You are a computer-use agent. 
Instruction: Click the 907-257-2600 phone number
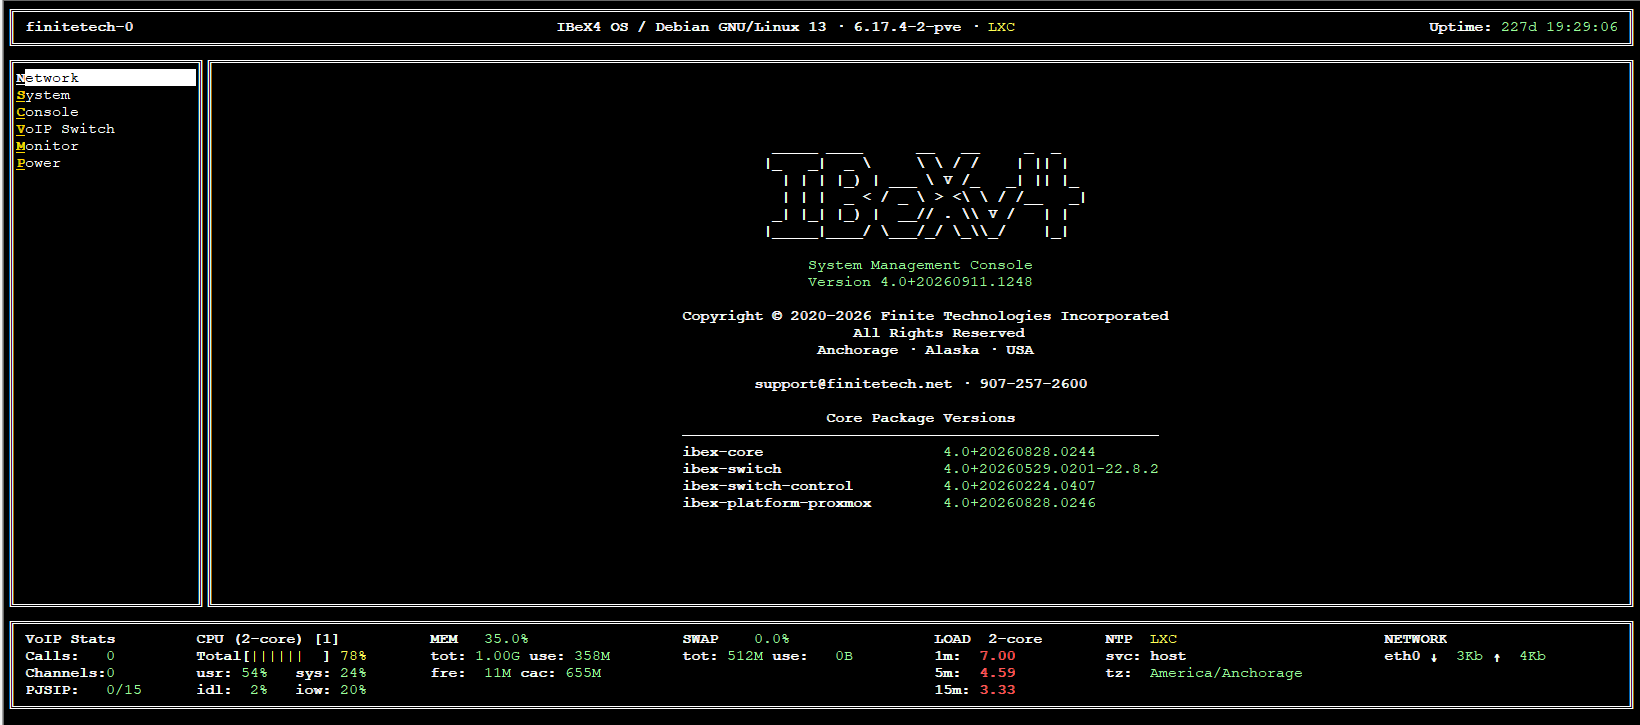click(1033, 384)
